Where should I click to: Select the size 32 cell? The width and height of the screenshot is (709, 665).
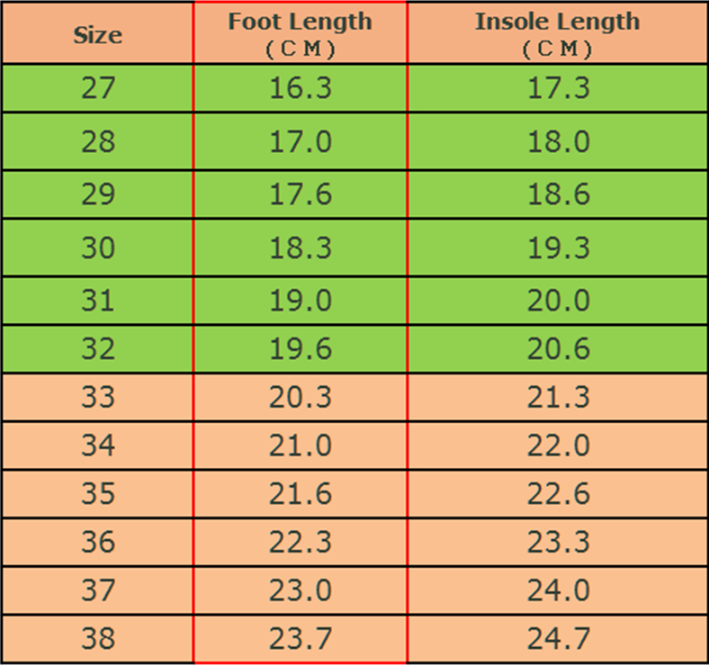(x=97, y=349)
